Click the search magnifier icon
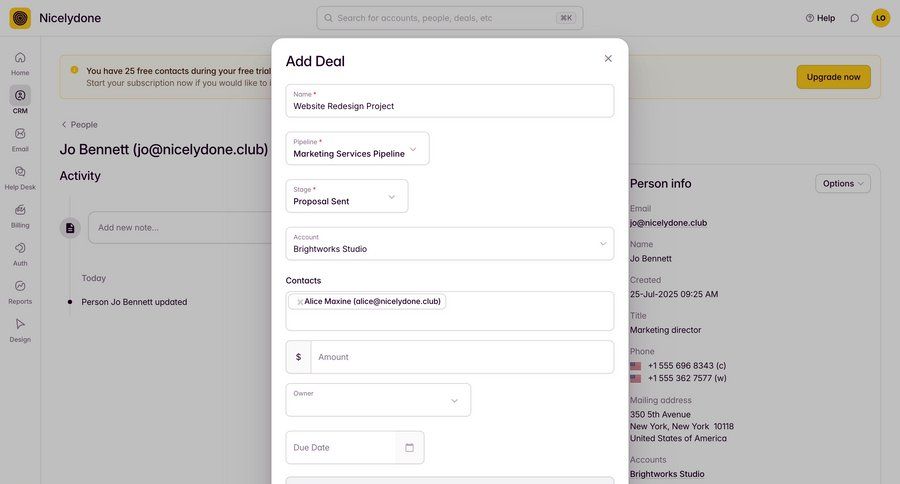Image resolution: width=900 pixels, height=484 pixels. click(x=328, y=18)
